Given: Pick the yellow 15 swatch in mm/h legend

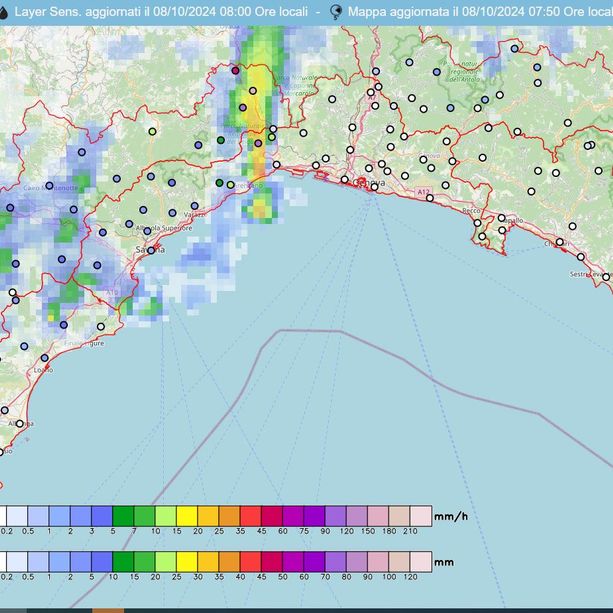Looking at the screenshot, I should (187, 516).
